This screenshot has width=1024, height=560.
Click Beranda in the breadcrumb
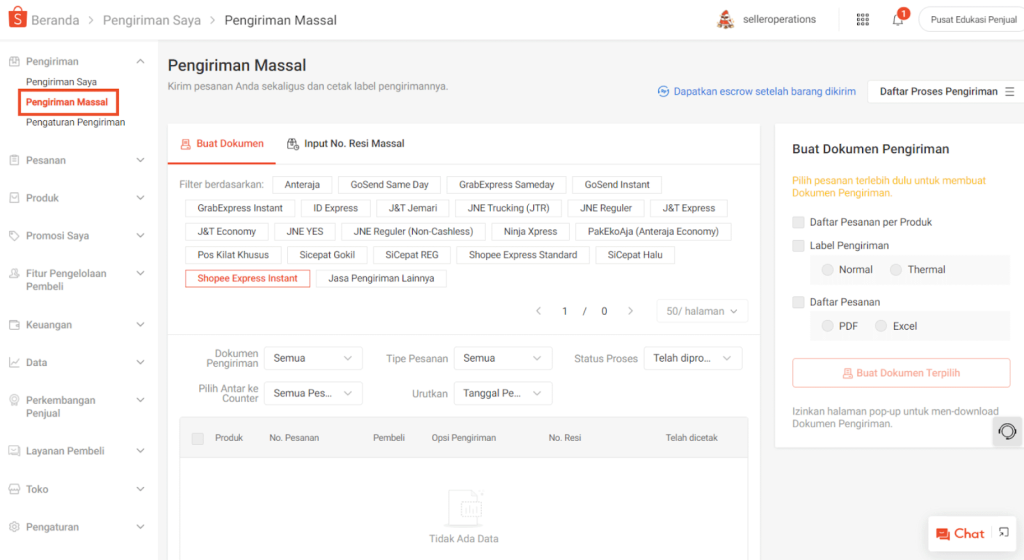click(55, 20)
